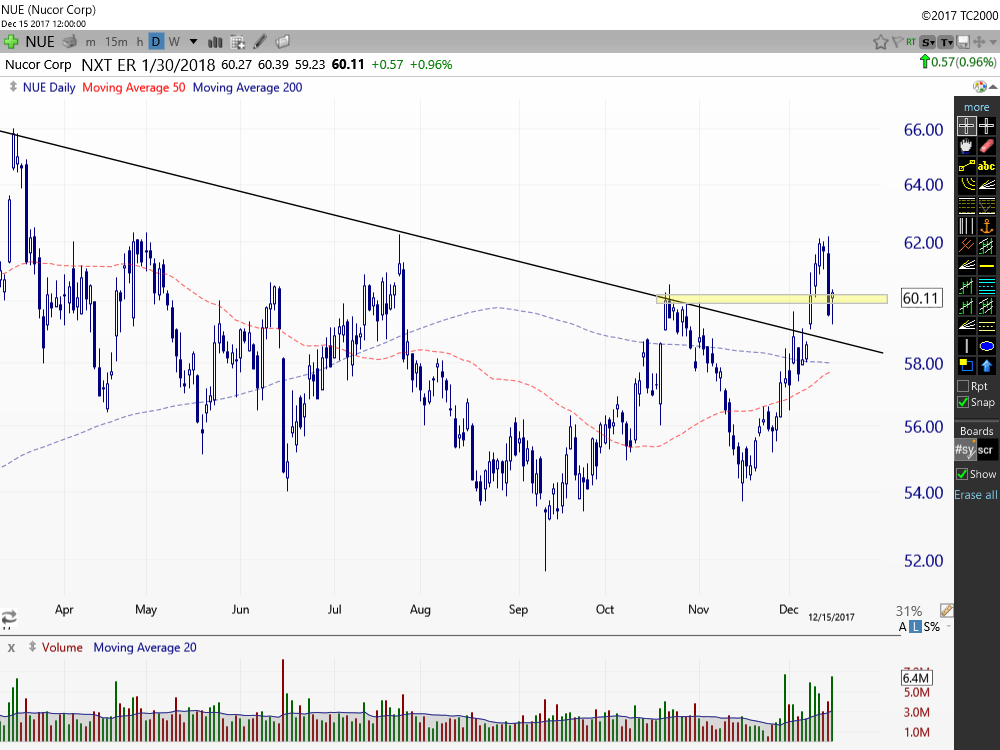Select the blue ellipse drawing tool
Viewport: 1000px width, 750px height.
tap(987, 346)
